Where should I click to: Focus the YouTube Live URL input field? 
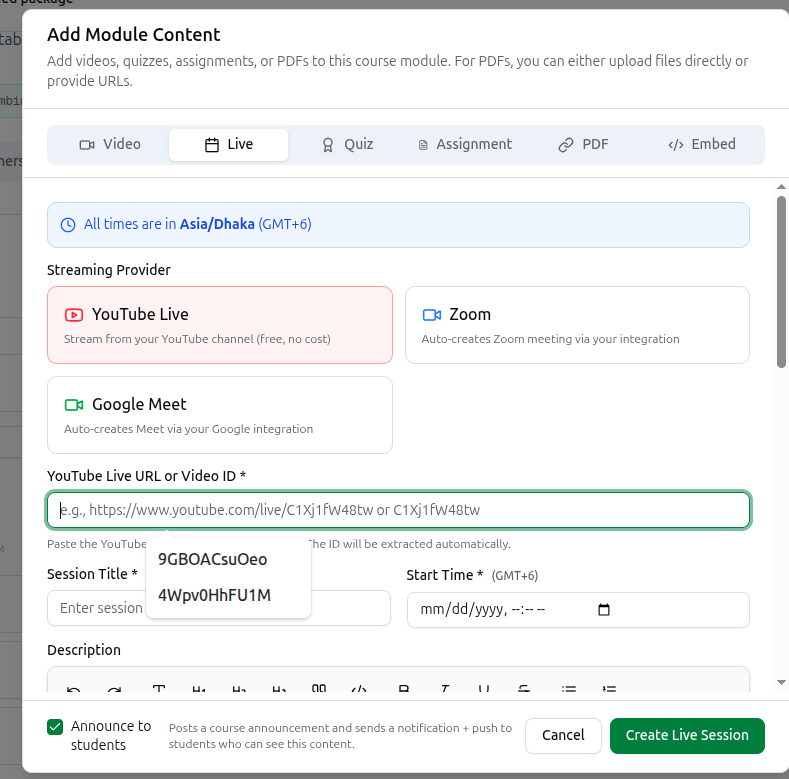pyautogui.click(x=399, y=510)
